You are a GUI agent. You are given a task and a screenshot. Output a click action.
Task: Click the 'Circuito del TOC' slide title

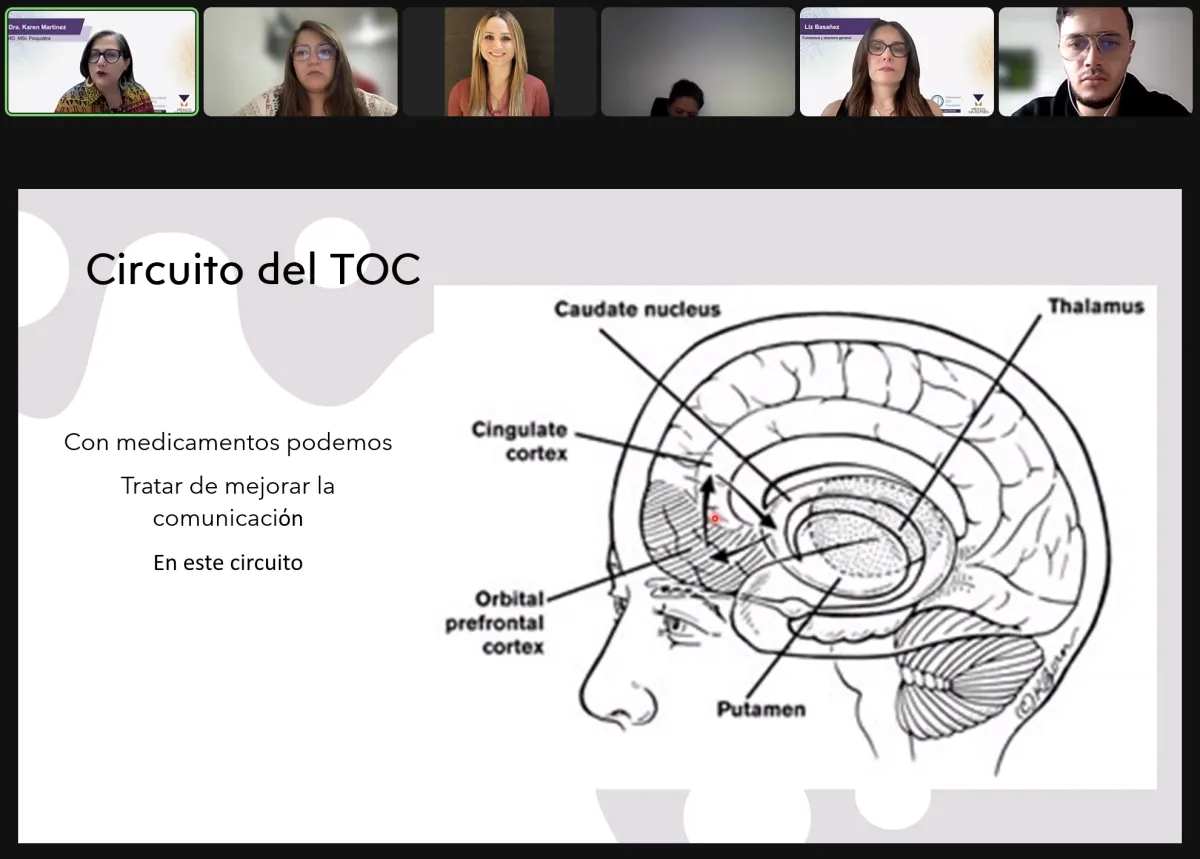click(x=253, y=268)
